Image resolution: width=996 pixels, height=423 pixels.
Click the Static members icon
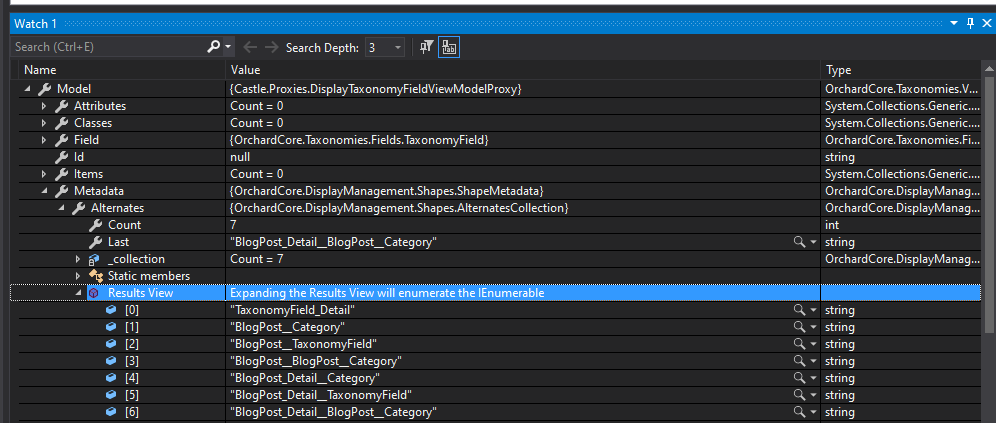coord(95,276)
